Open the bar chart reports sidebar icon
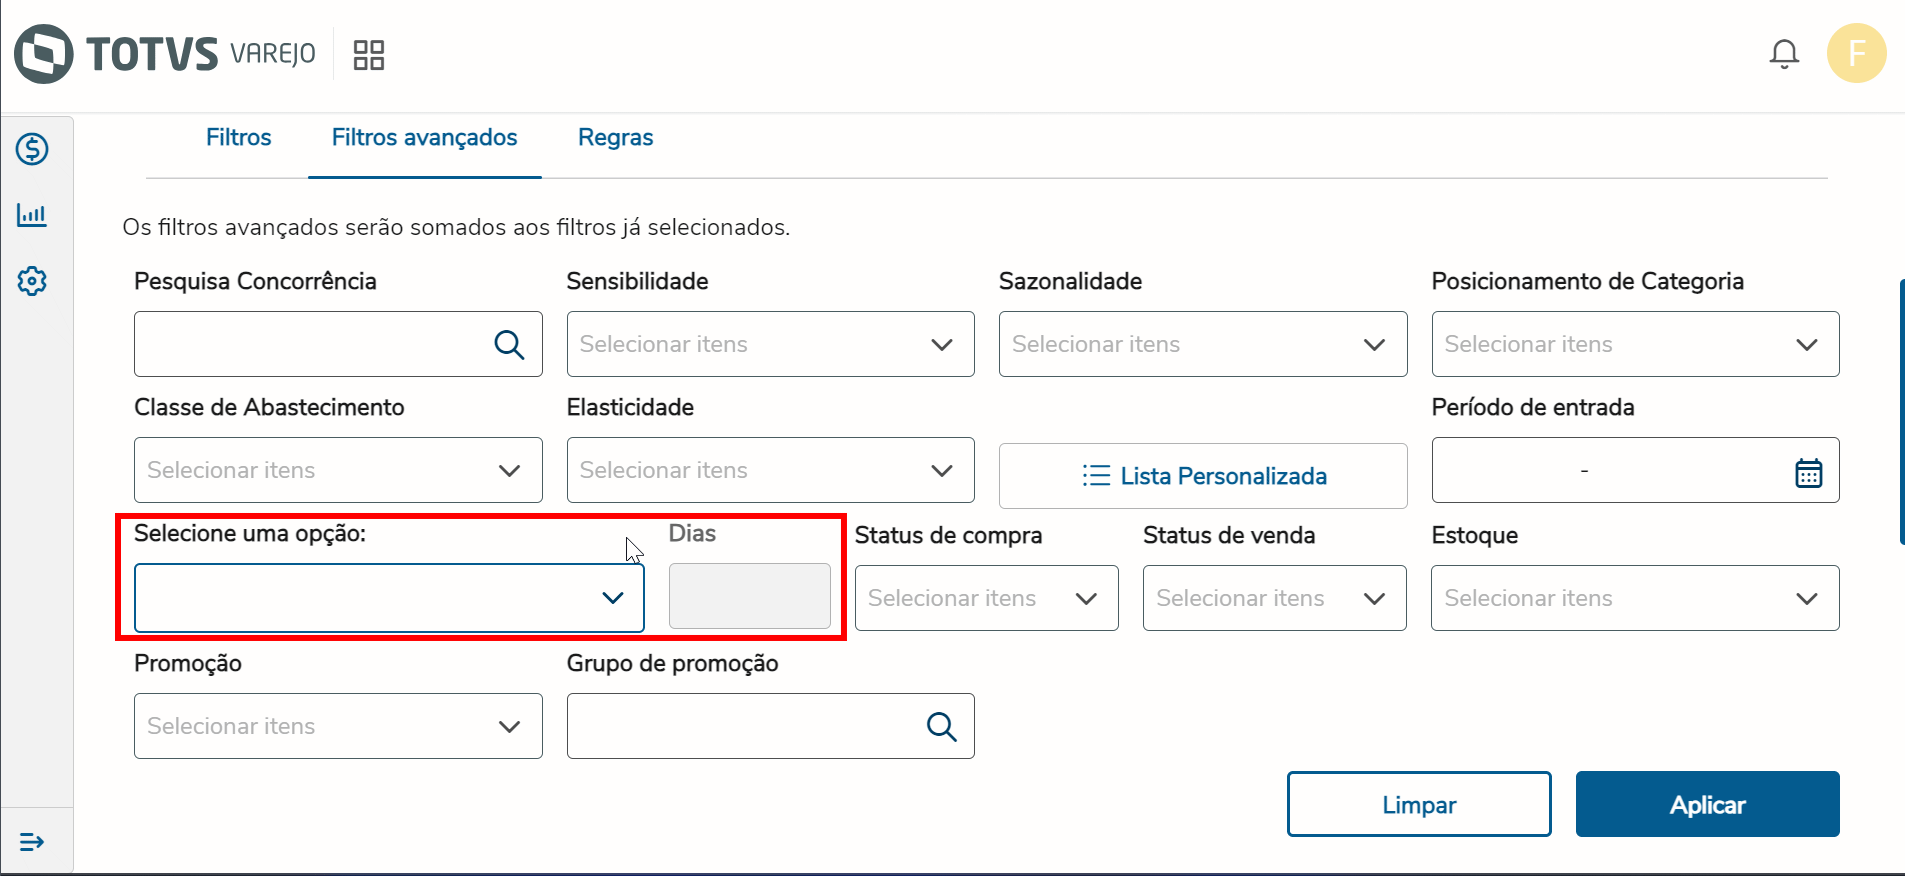This screenshot has height=876, width=1905. (x=32, y=215)
